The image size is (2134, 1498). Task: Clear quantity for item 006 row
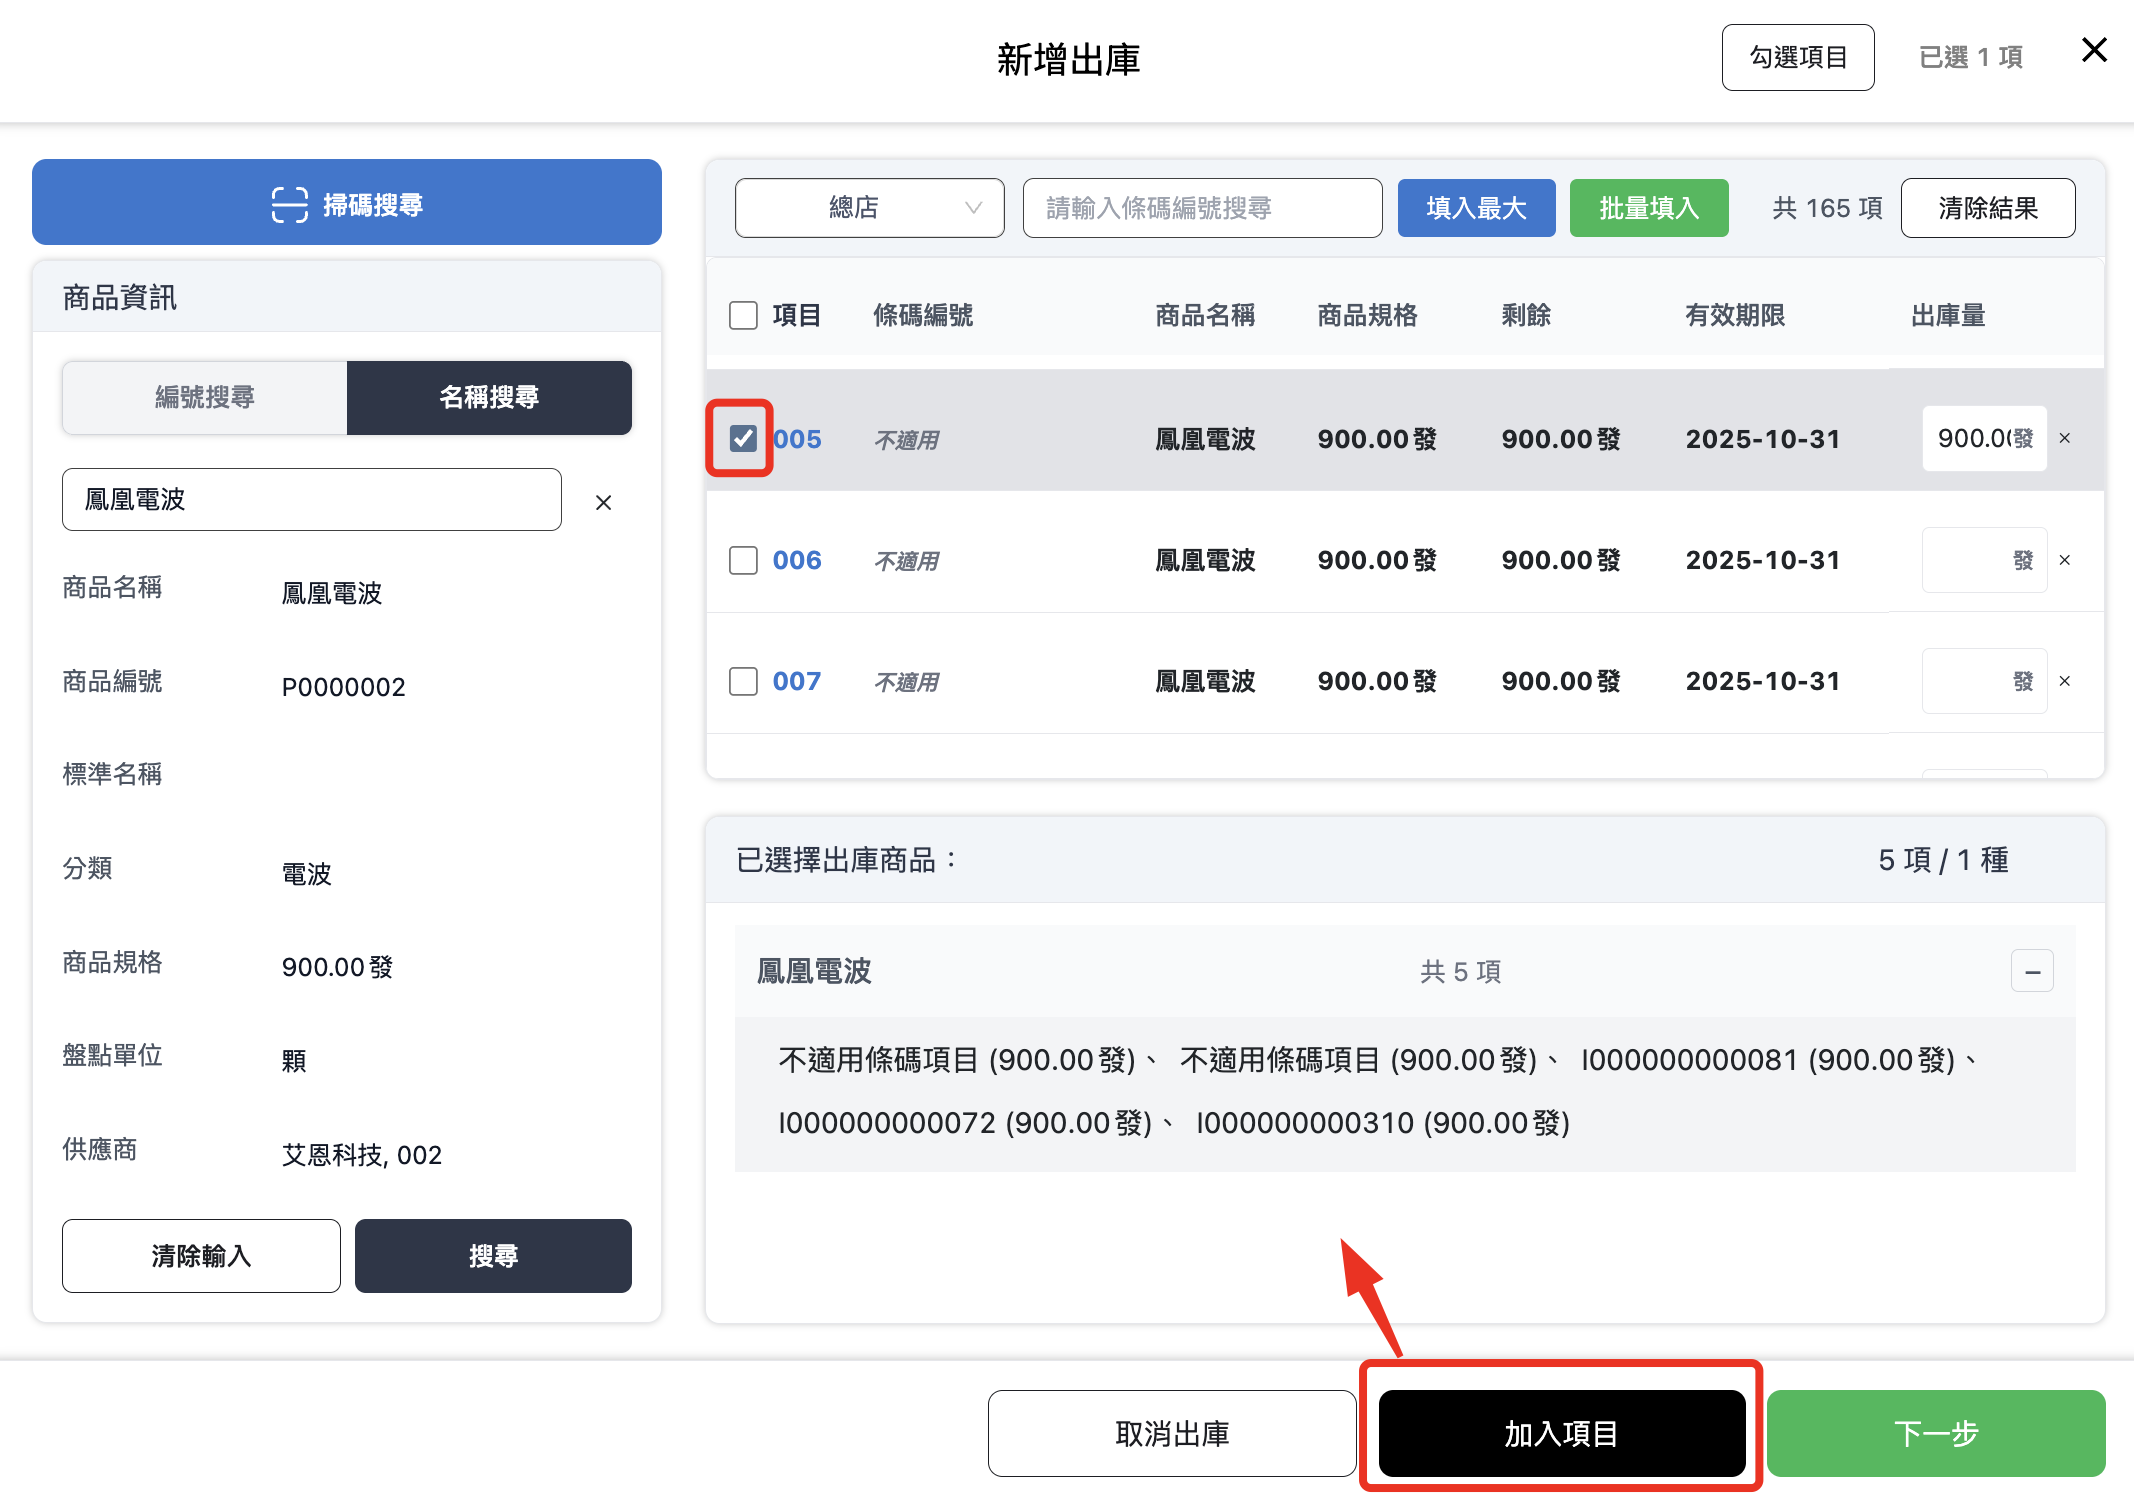[2065, 560]
